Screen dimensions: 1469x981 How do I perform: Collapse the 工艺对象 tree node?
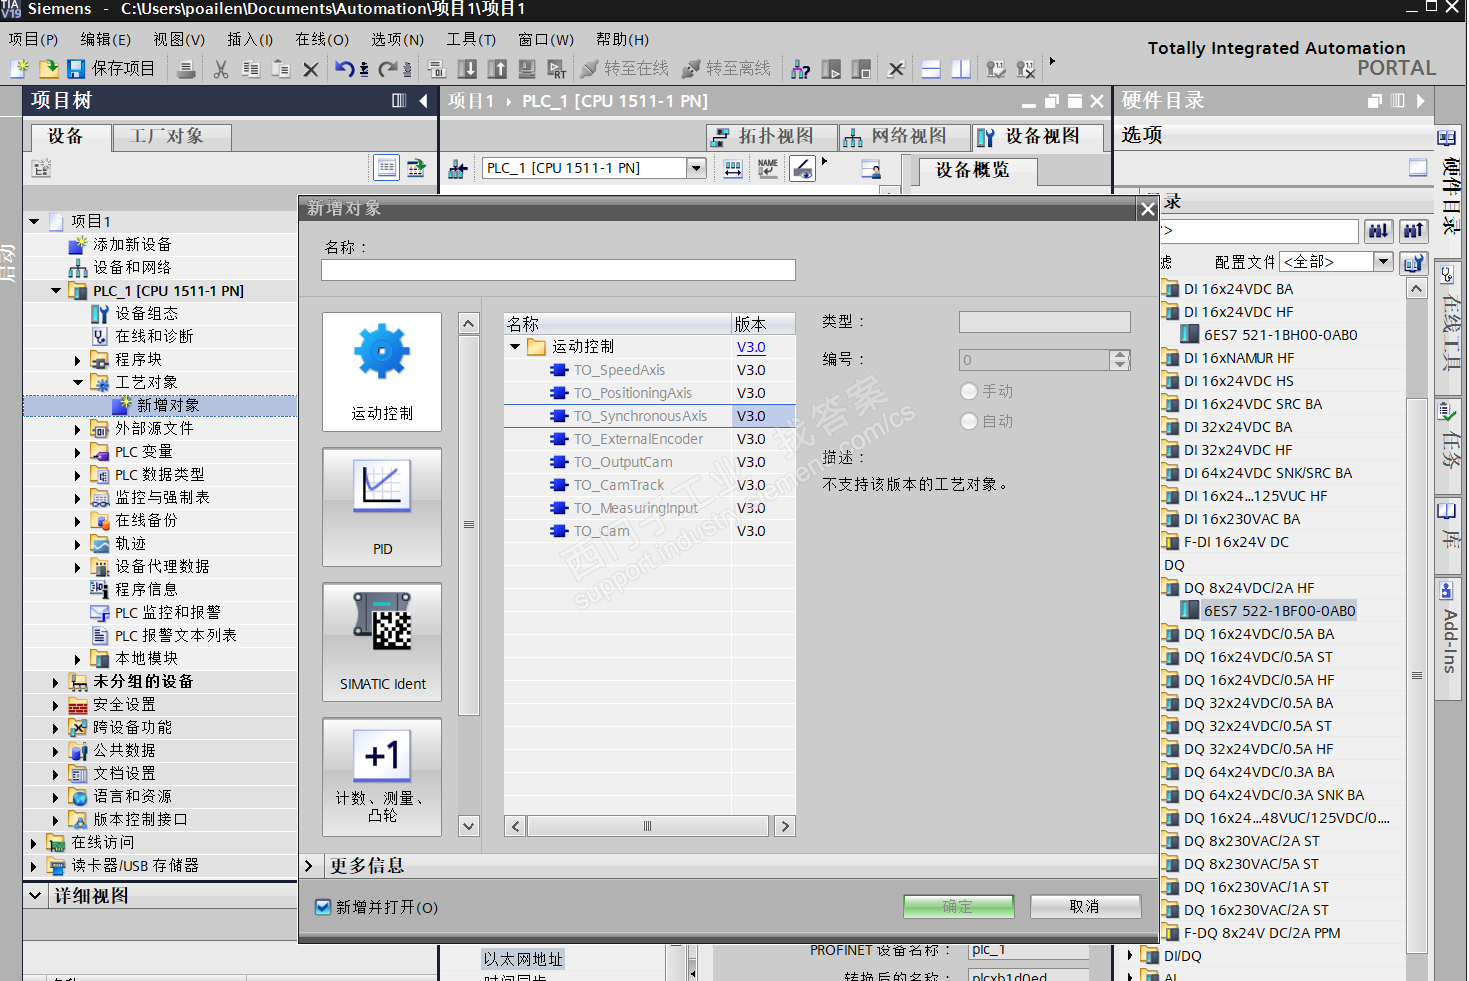pyautogui.click(x=78, y=383)
